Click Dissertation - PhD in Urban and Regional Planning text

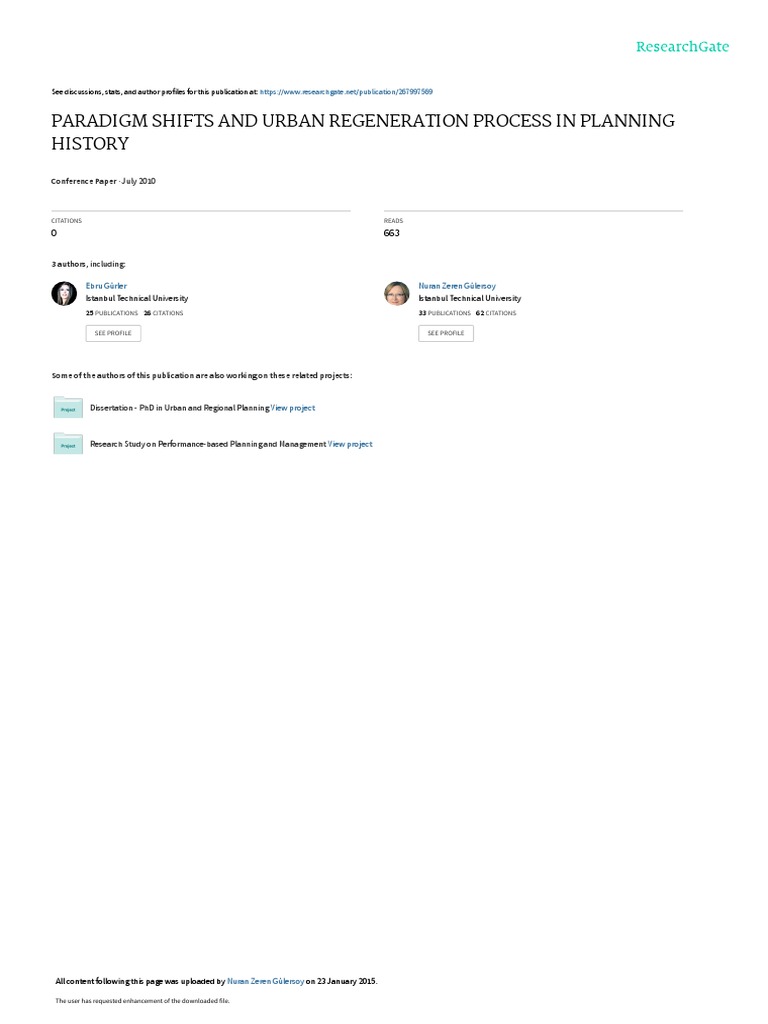click(180, 408)
